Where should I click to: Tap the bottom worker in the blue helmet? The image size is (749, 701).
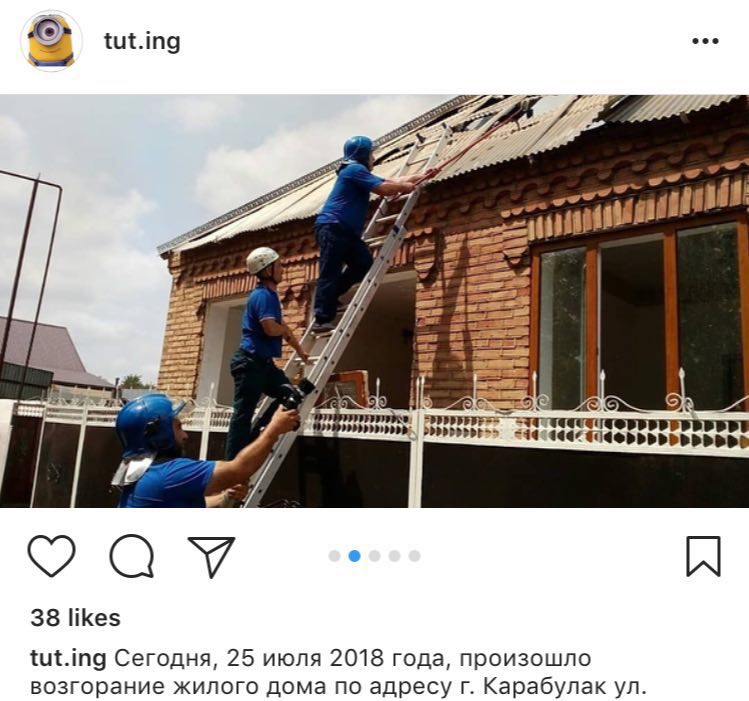[x=191, y=451]
